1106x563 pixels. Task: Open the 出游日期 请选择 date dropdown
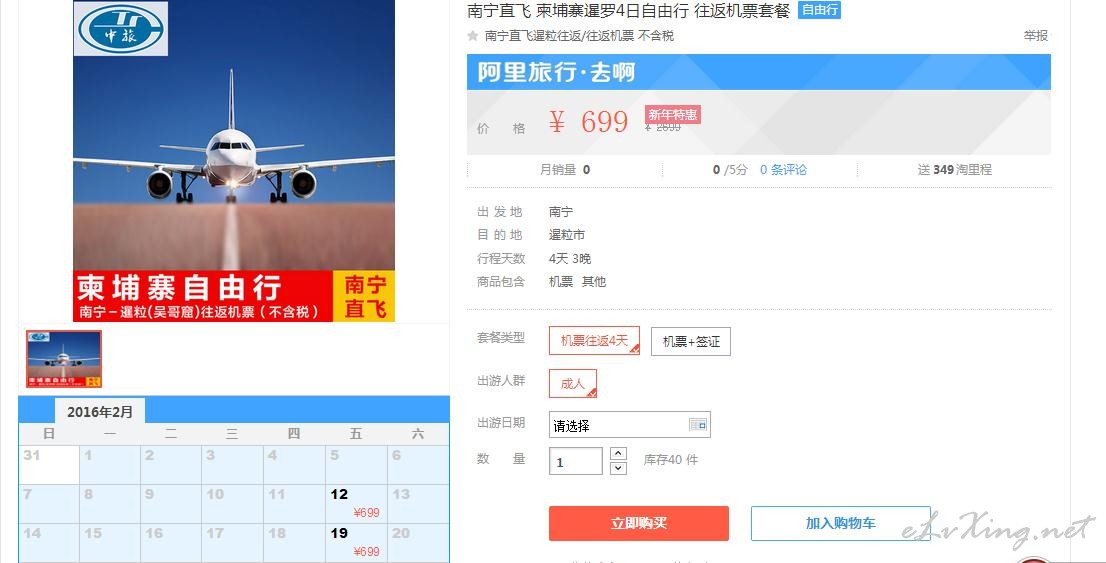click(629, 425)
